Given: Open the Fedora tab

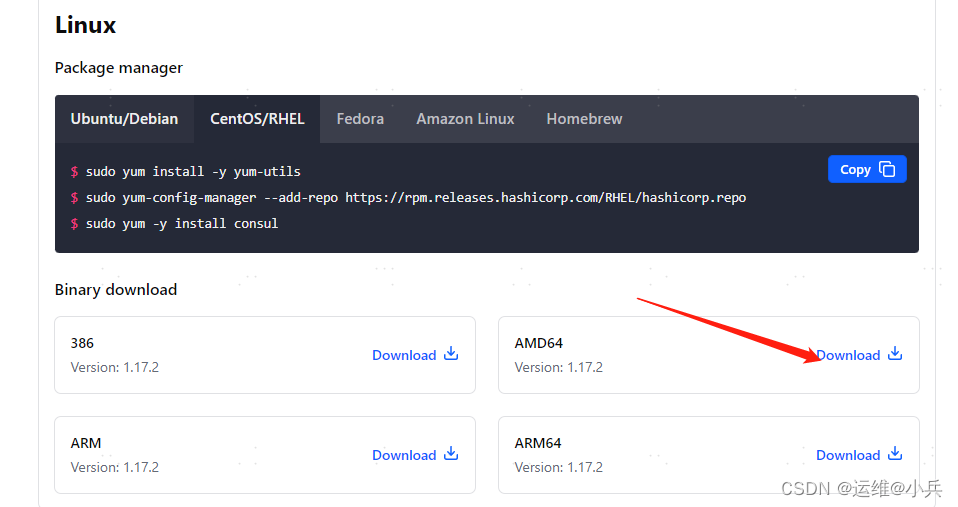Looking at the screenshot, I should (x=360, y=119).
